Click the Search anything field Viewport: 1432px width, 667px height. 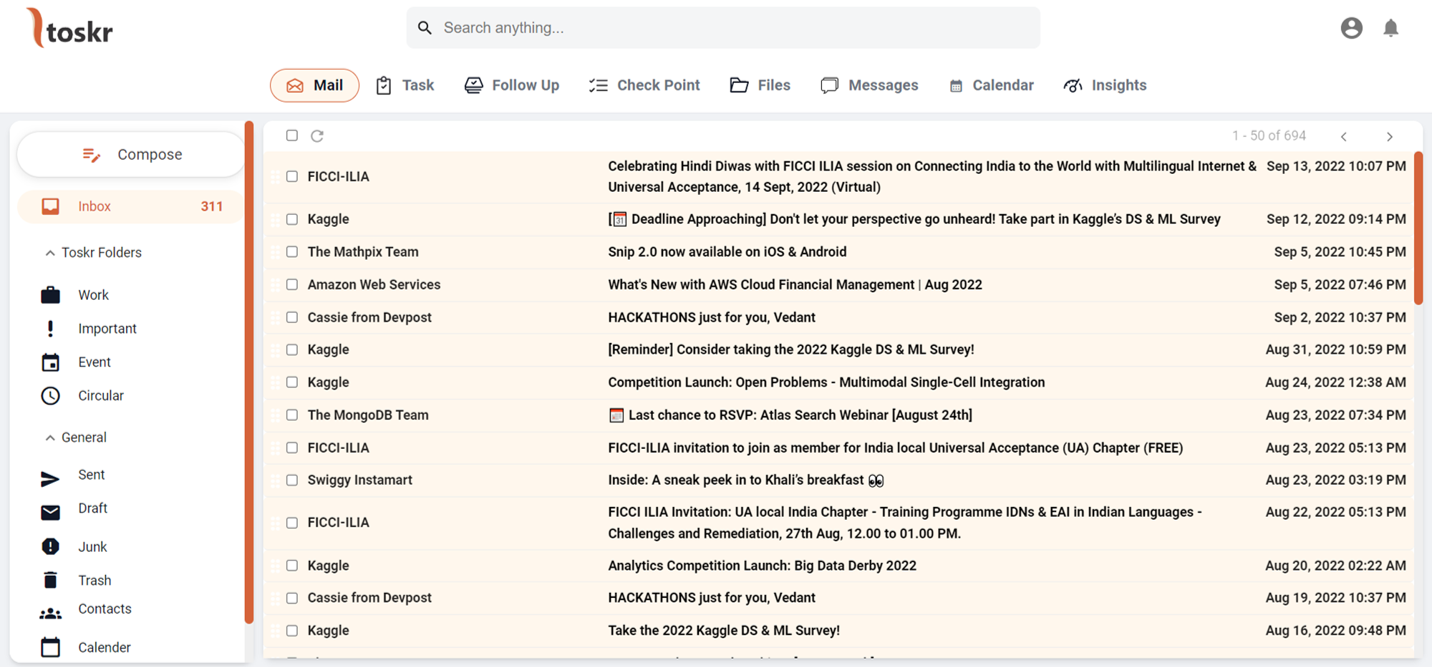click(x=723, y=28)
